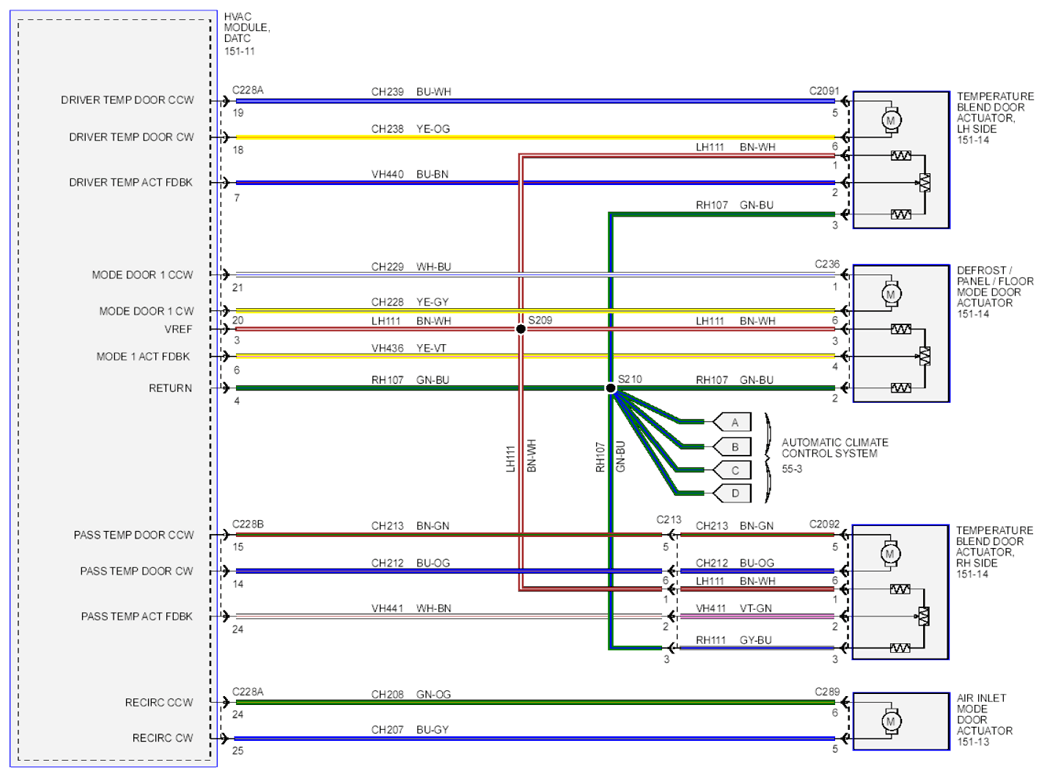The height and width of the screenshot is (777, 1044).
Task: Select the RH111 GY-BU wire label
Action: click(734, 640)
